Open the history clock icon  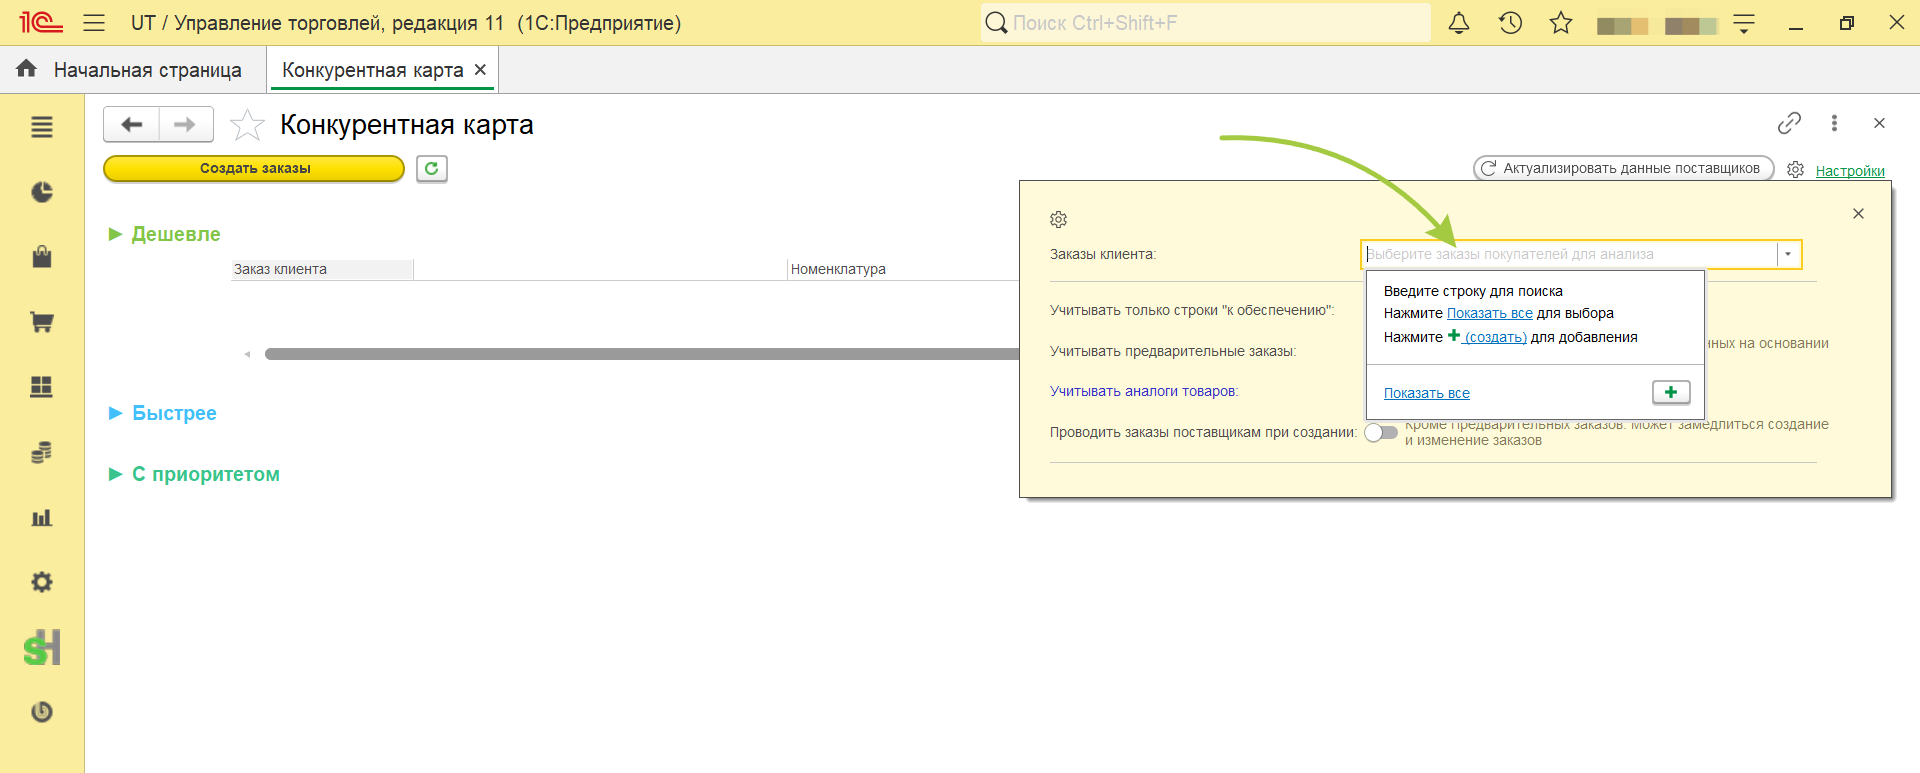click(1510, 23)
